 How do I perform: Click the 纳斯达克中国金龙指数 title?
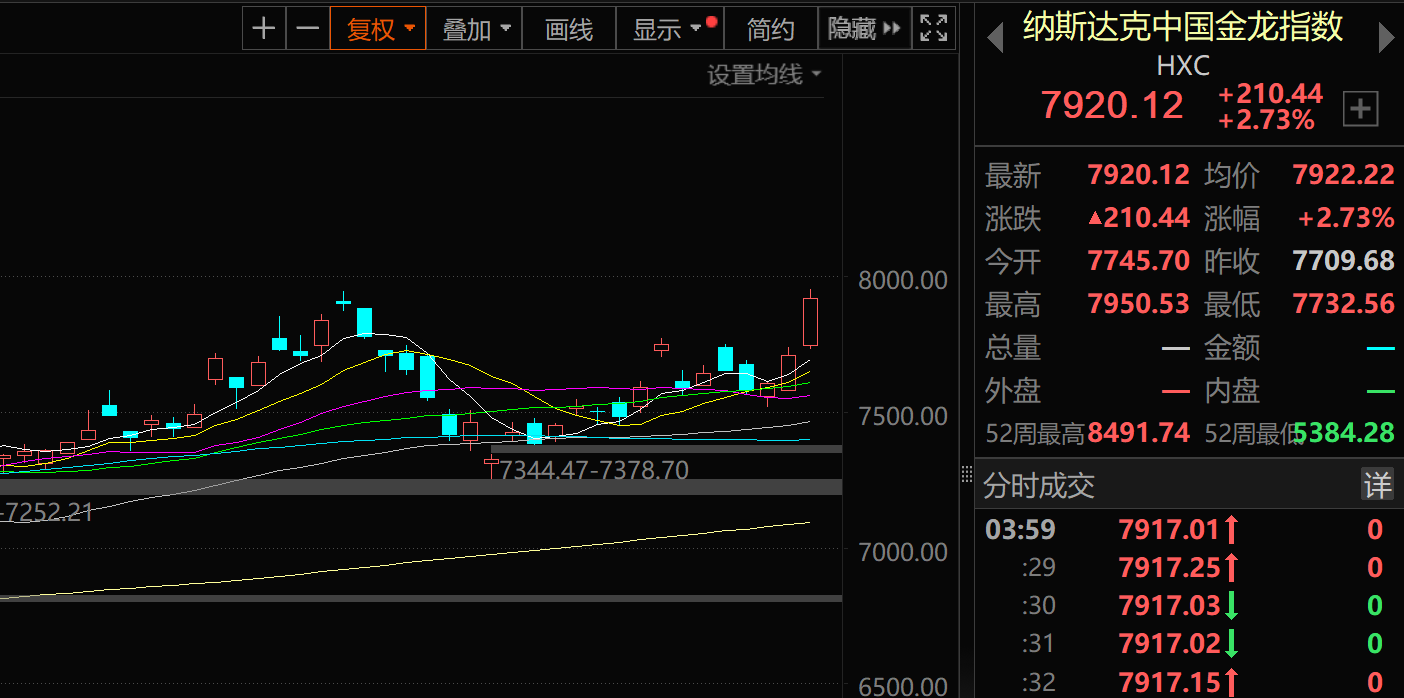[1183, 27]
